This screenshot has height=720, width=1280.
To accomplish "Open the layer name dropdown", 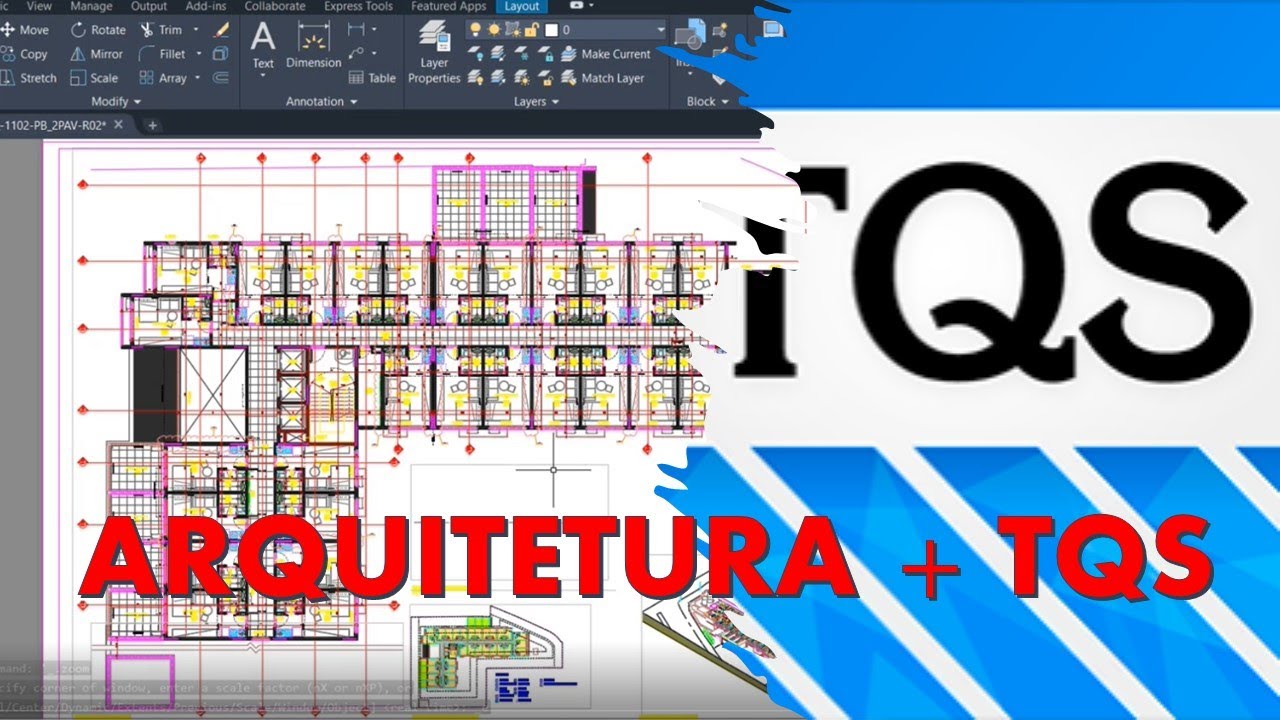I will (x=660, y=30).
